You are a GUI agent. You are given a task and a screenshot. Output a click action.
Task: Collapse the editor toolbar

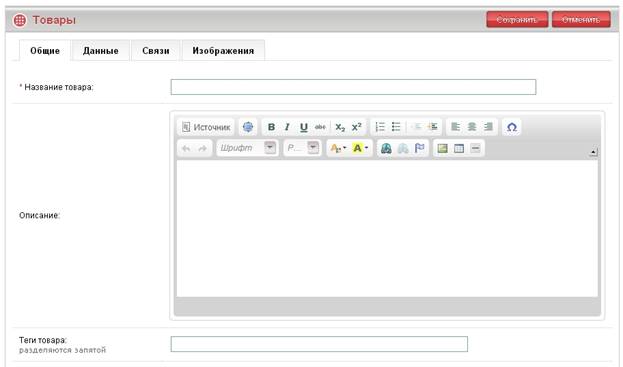[593, 152]
